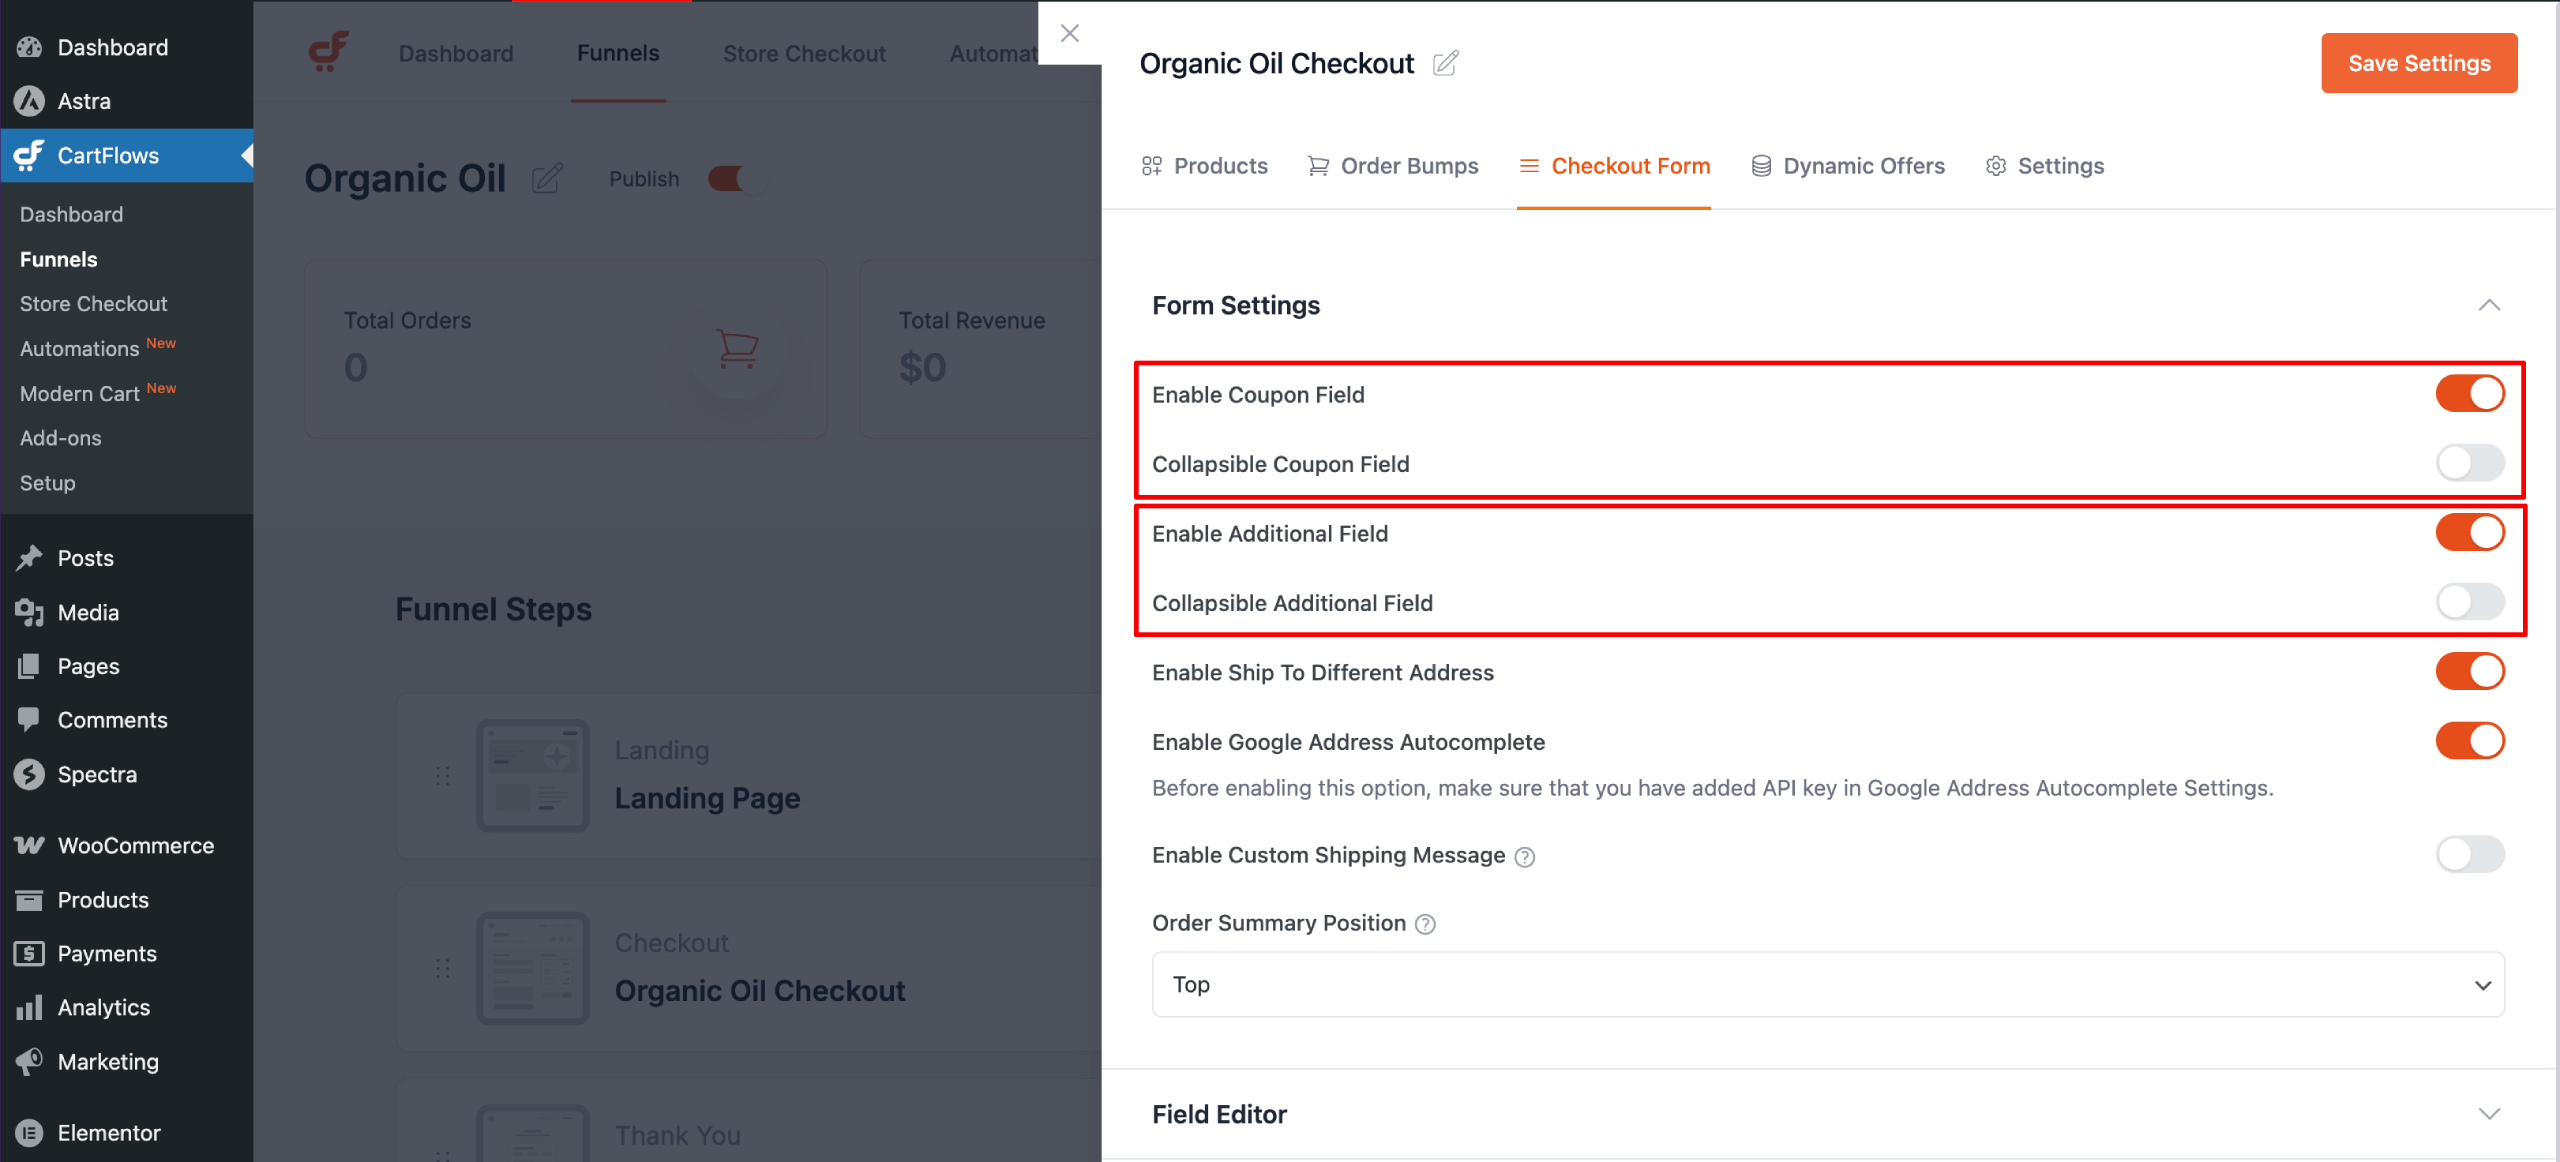Click Save Settings button

(x=2419, y=63)
